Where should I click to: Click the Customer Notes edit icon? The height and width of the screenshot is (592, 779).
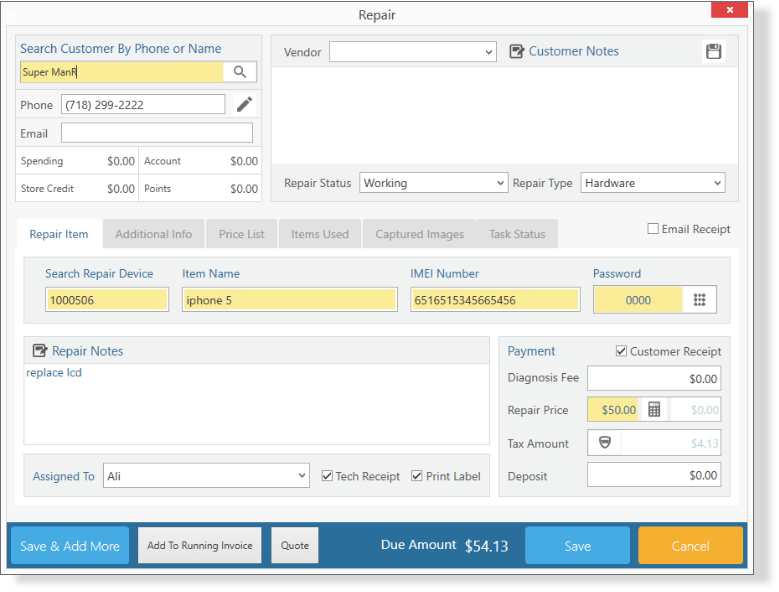[516, 51]
